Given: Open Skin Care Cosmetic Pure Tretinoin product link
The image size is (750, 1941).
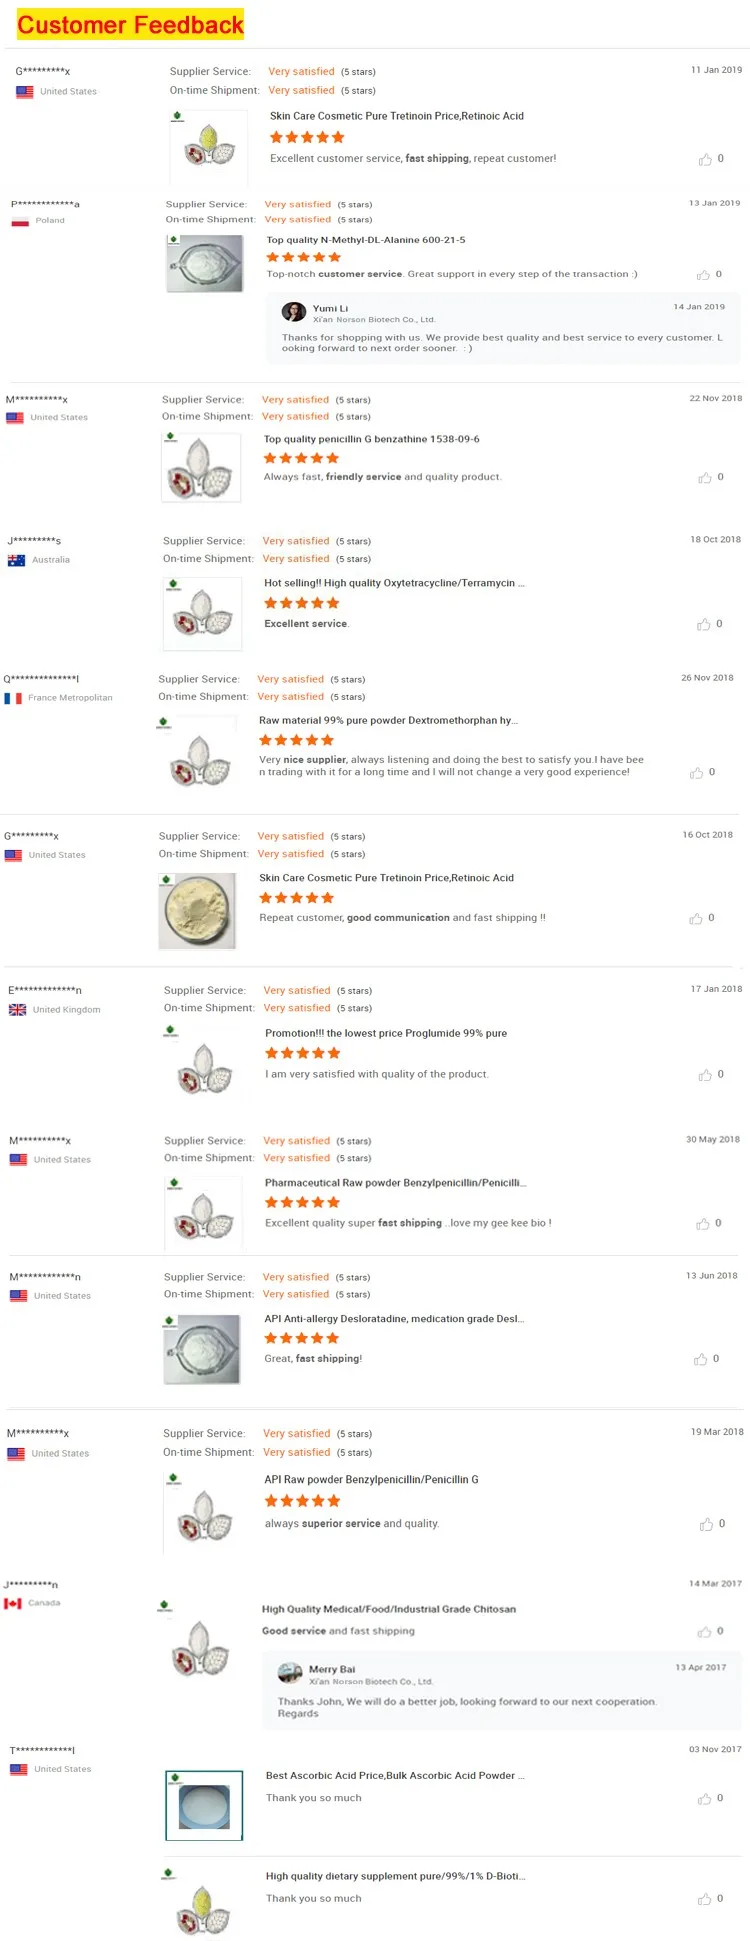Looking at the screenshot, I should tap(396, 116).
